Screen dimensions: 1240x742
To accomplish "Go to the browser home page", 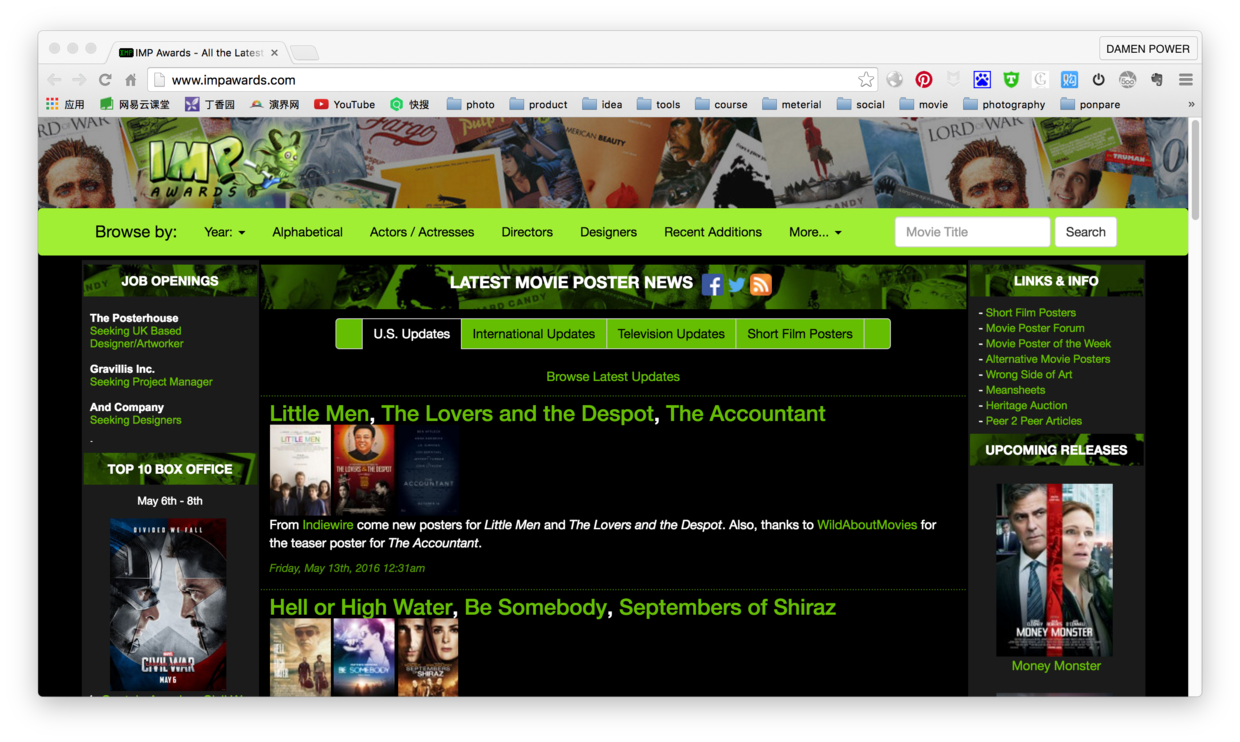I will coord(130,80).
